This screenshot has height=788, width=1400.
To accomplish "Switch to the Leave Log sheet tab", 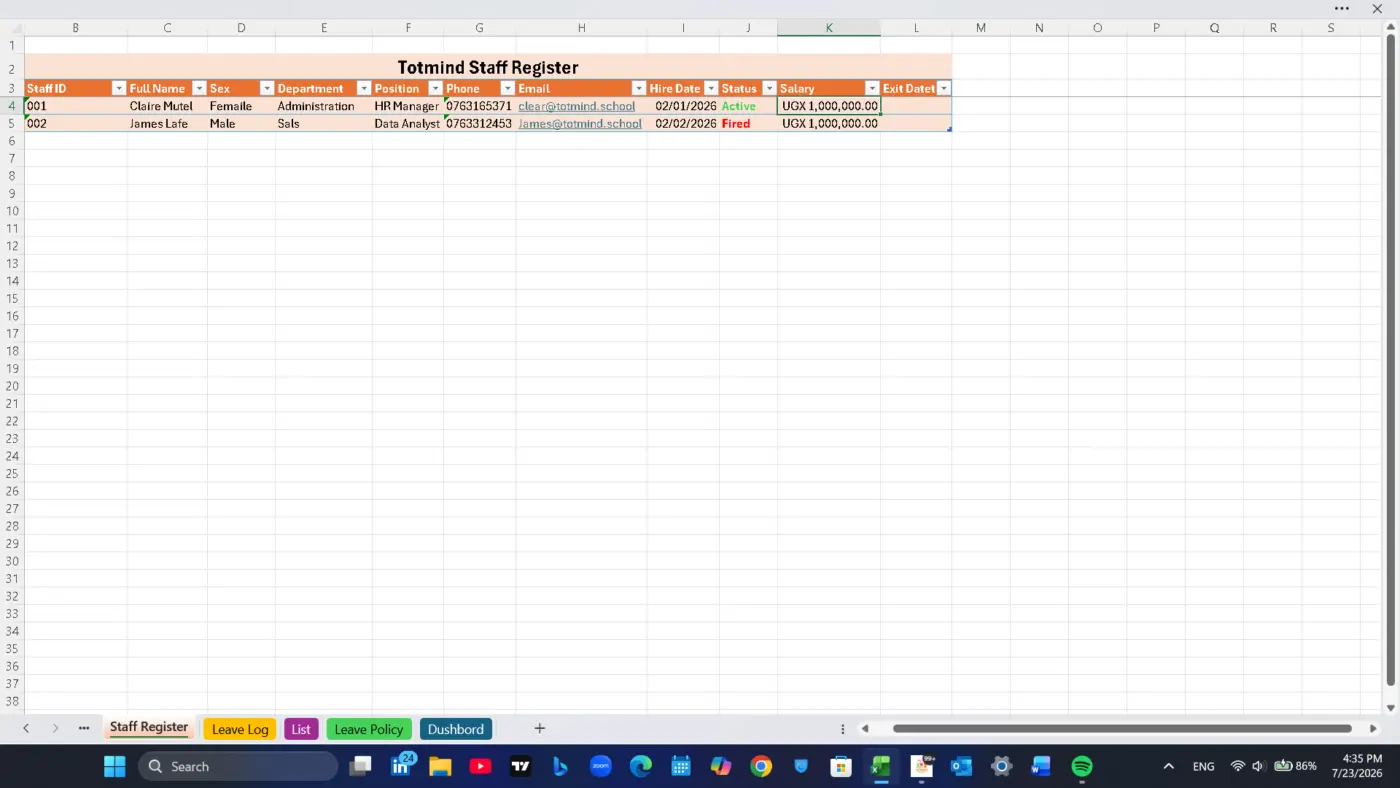I will [x=240, y=729].
